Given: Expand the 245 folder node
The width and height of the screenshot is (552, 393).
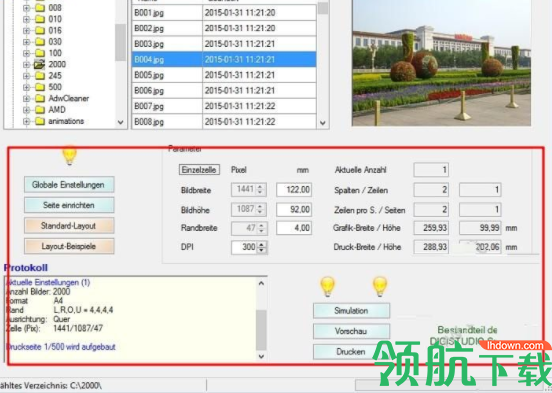Looking at the screenshot, I should tap(26, 76).
